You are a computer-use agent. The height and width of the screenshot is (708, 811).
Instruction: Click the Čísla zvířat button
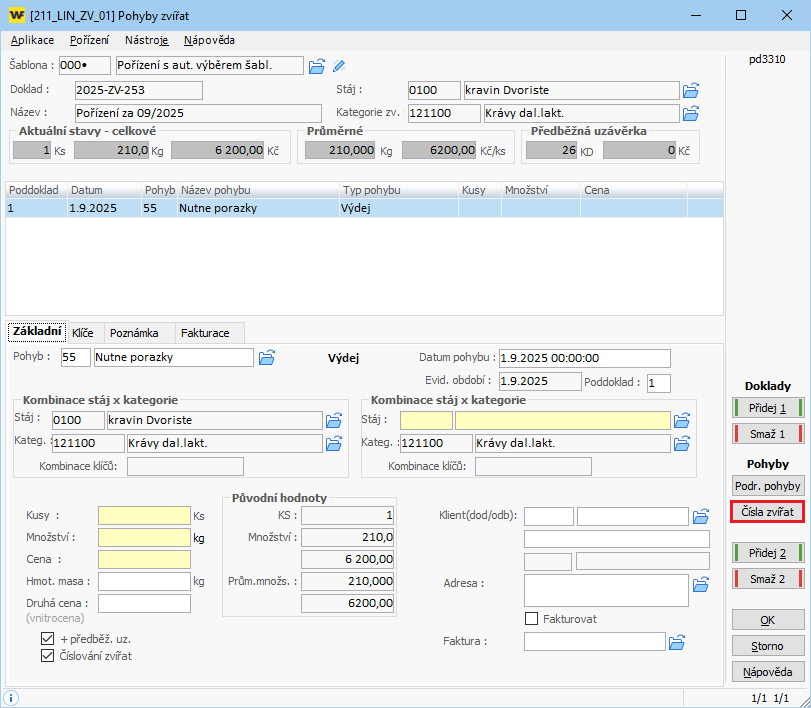(768, 511)
